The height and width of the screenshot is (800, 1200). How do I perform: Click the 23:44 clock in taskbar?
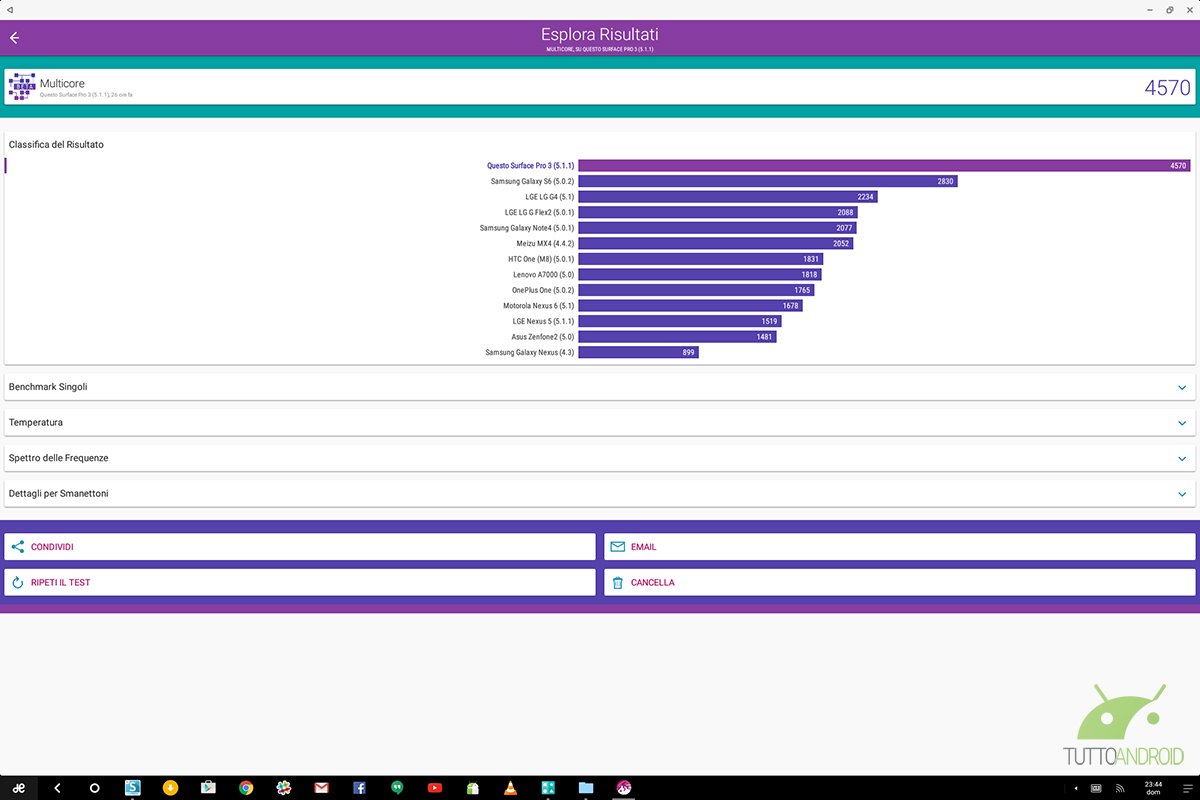pyautogui.click(x=1153, y=784)
